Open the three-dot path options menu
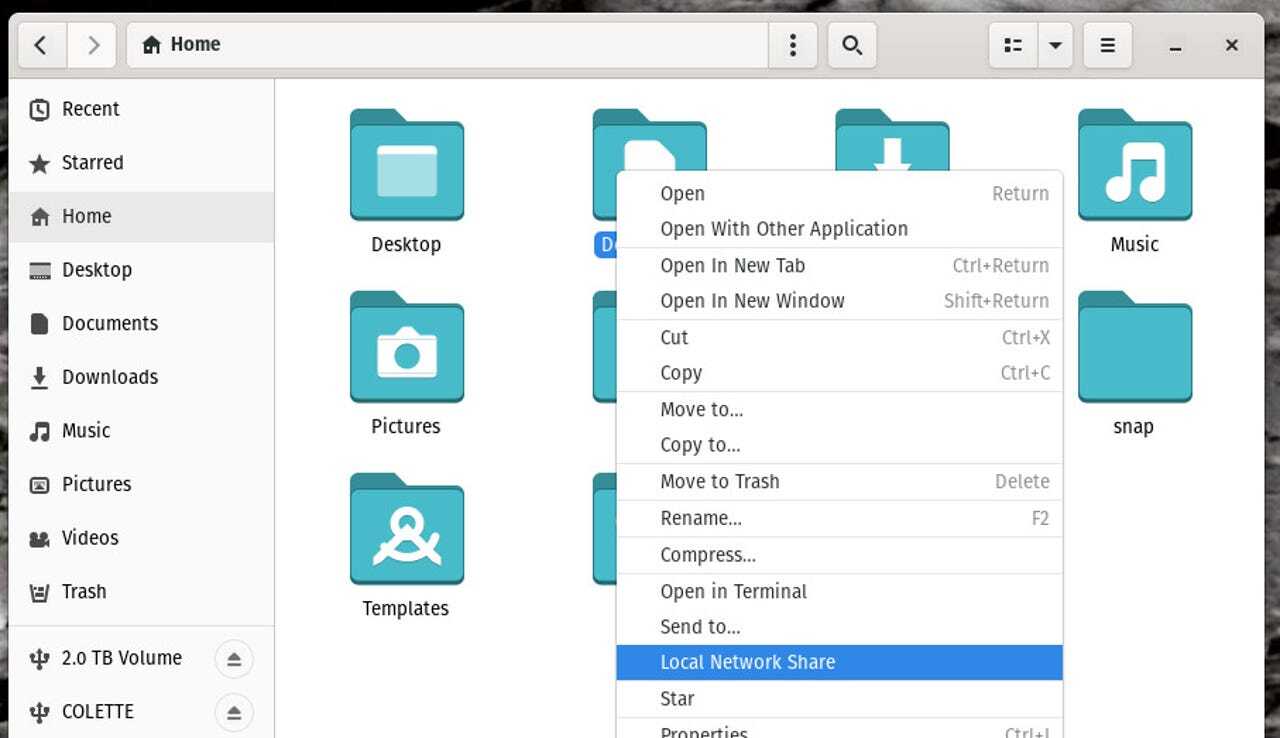1280x738 pixels. click(x=793, y=45)
